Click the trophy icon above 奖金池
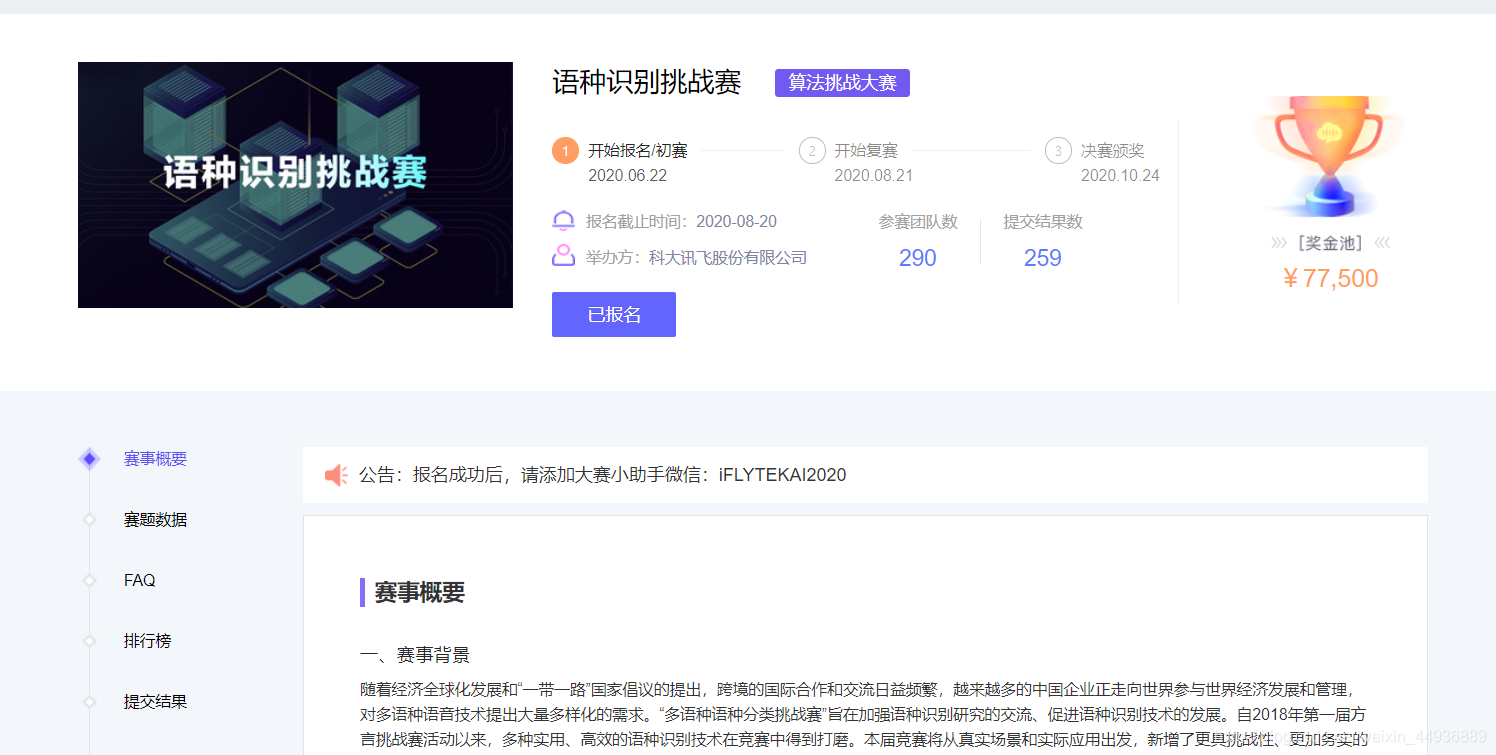 [x=1326, y=155]
